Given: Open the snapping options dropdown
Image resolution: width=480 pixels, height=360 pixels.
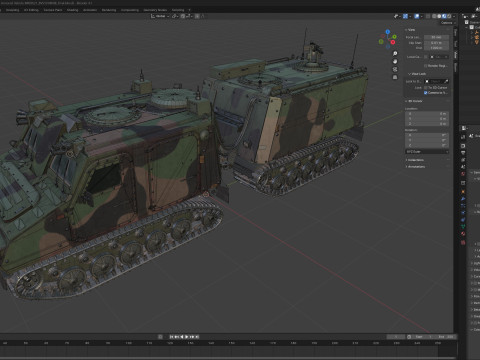Looking at the screenshot, I should click(x=188, y=16).
